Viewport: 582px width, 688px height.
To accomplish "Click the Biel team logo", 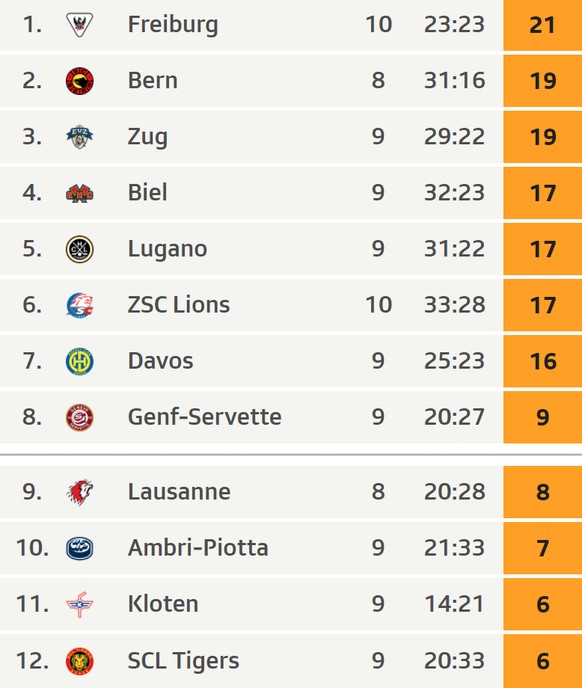I will click(79, 193).
